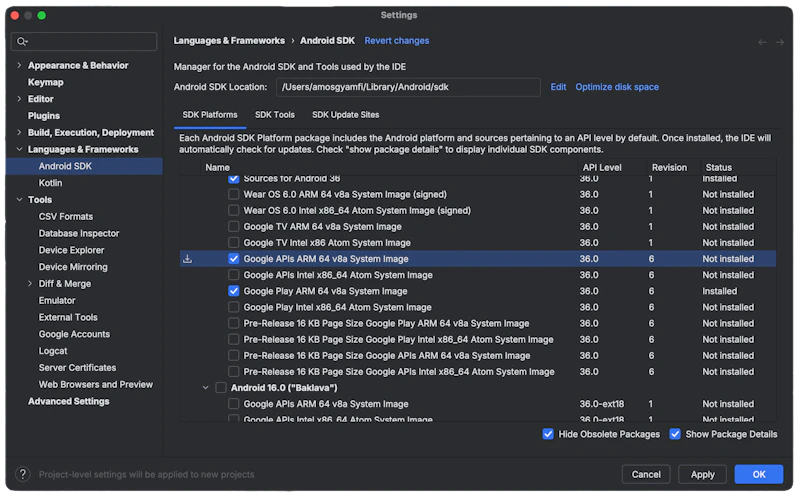Screen dimensions: 800x497
Task: Click the forward navigation arrow
Action: 780,42
